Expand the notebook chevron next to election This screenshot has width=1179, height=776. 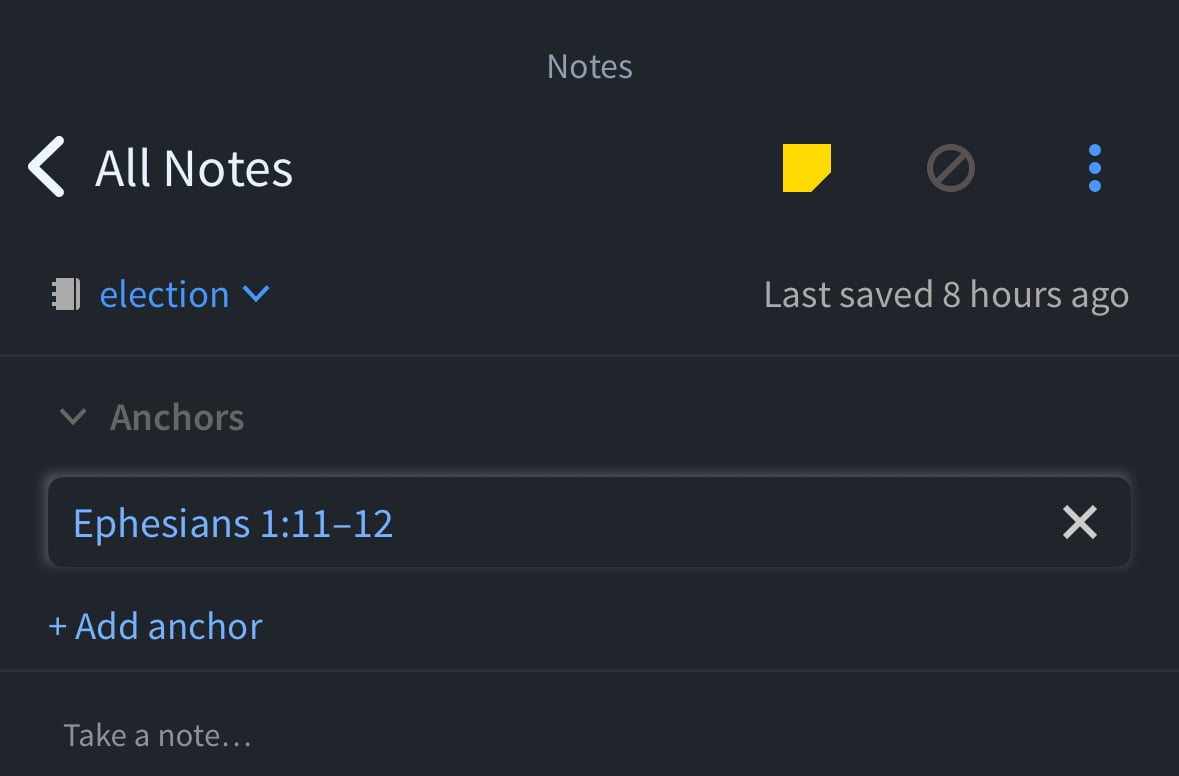[x=256, y=294]
